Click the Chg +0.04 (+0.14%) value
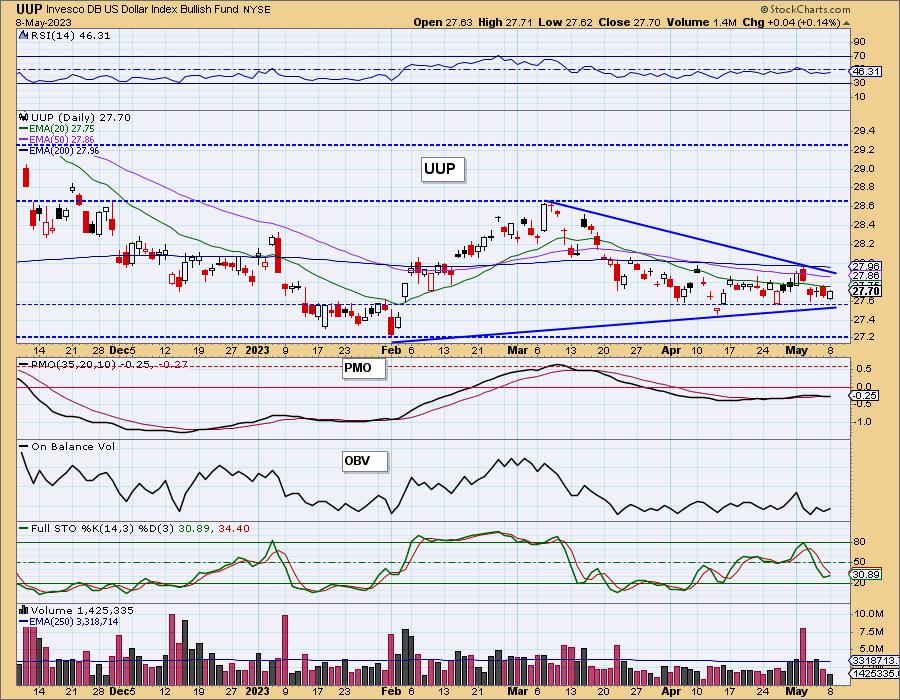This screenshot has height=700, width=900. 791,22
